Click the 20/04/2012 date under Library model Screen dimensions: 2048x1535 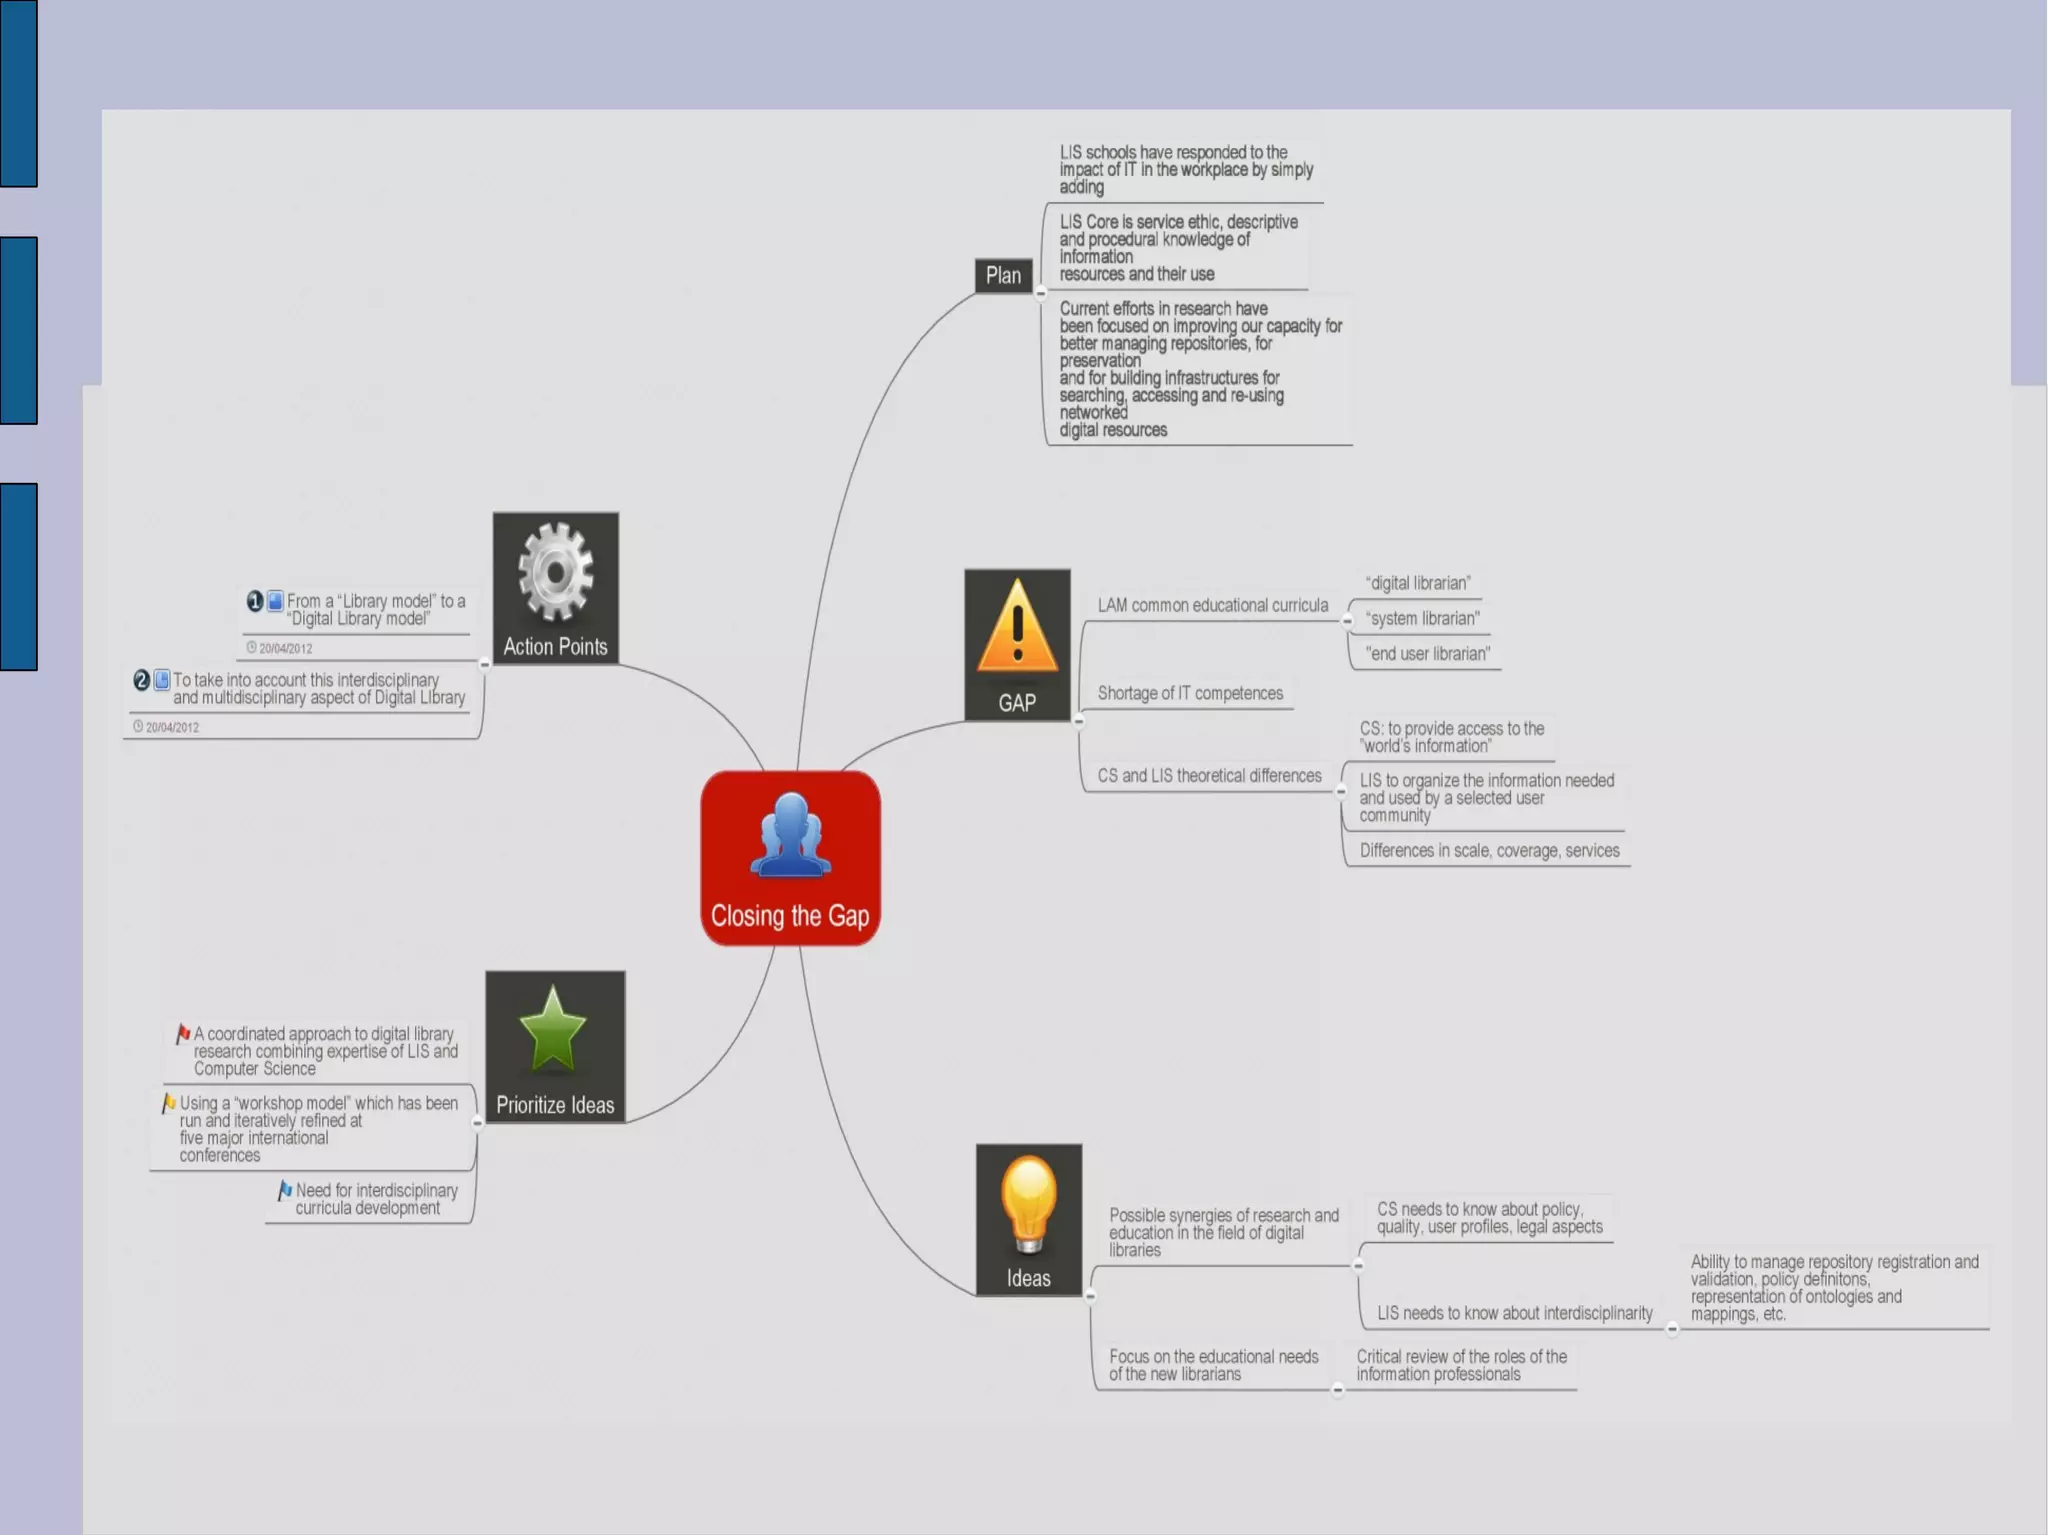coord(285,648)
